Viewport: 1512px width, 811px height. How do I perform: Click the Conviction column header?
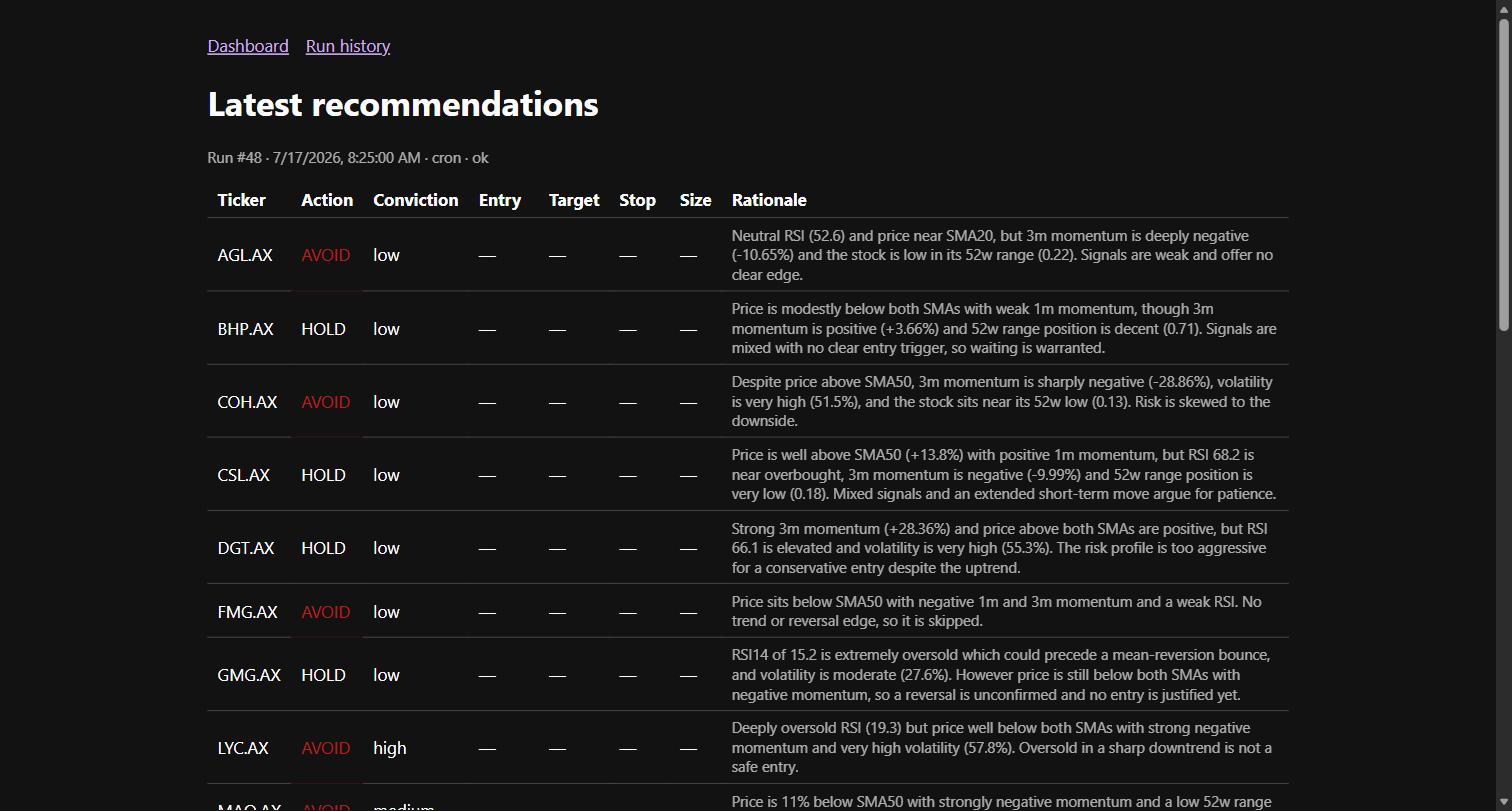coord(416,200)
